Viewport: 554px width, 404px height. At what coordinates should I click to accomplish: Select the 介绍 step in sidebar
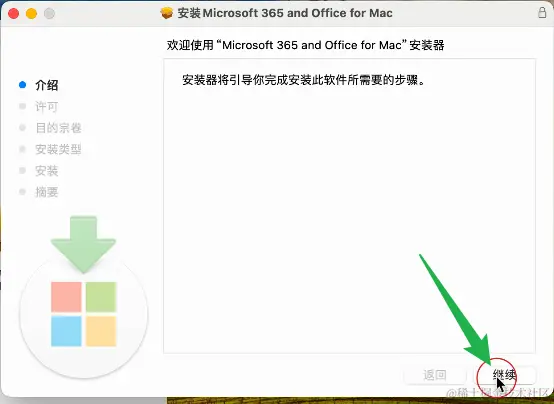[47, 85]
